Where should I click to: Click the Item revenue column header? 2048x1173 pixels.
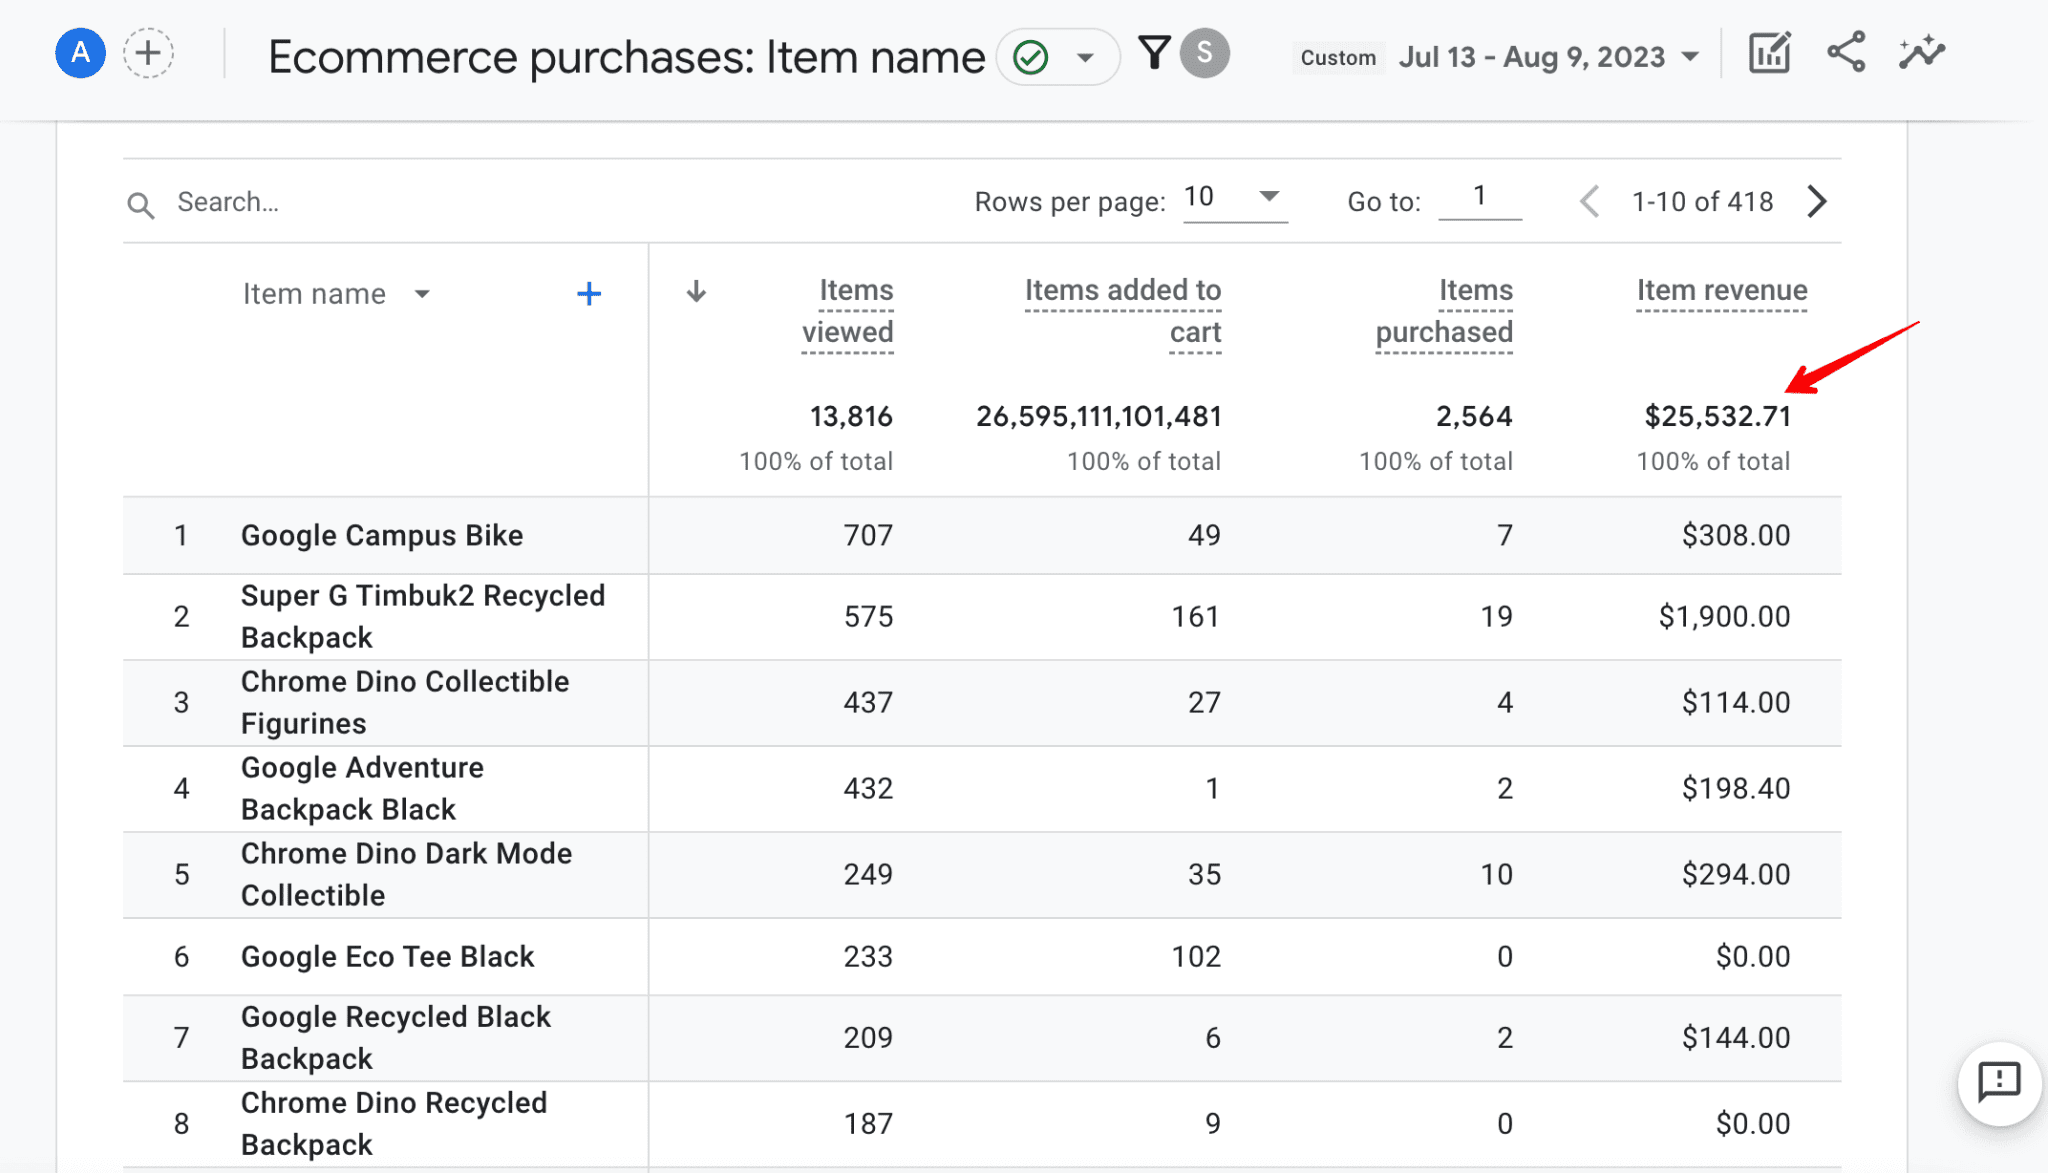point(1721,290)
